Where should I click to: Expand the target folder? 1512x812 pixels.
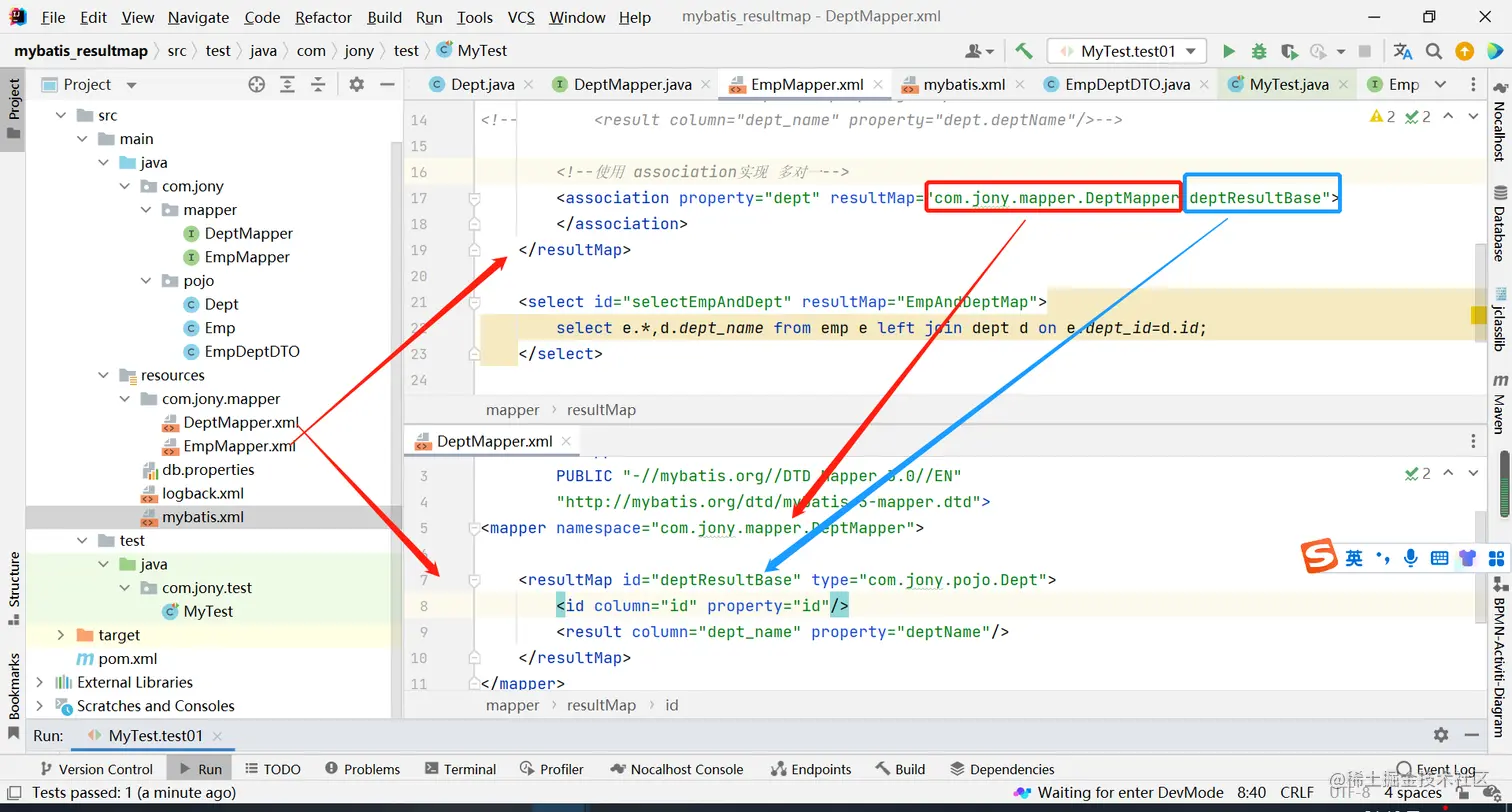point(61,635)
